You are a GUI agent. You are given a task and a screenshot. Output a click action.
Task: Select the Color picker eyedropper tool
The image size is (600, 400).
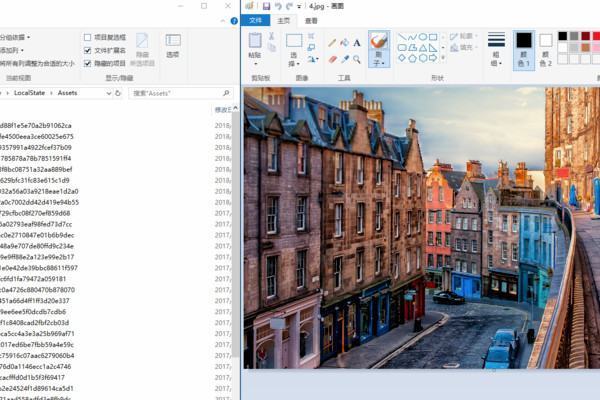click(345, 59)
